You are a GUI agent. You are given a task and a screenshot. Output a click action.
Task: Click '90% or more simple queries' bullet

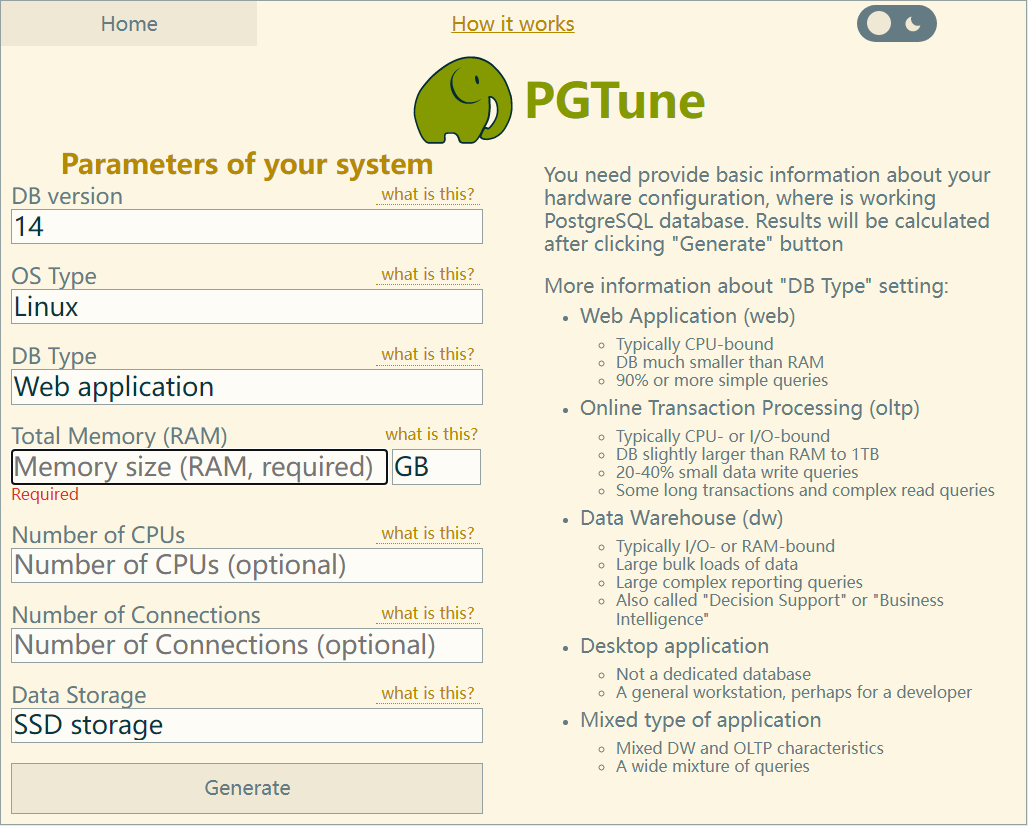(721, 381)
